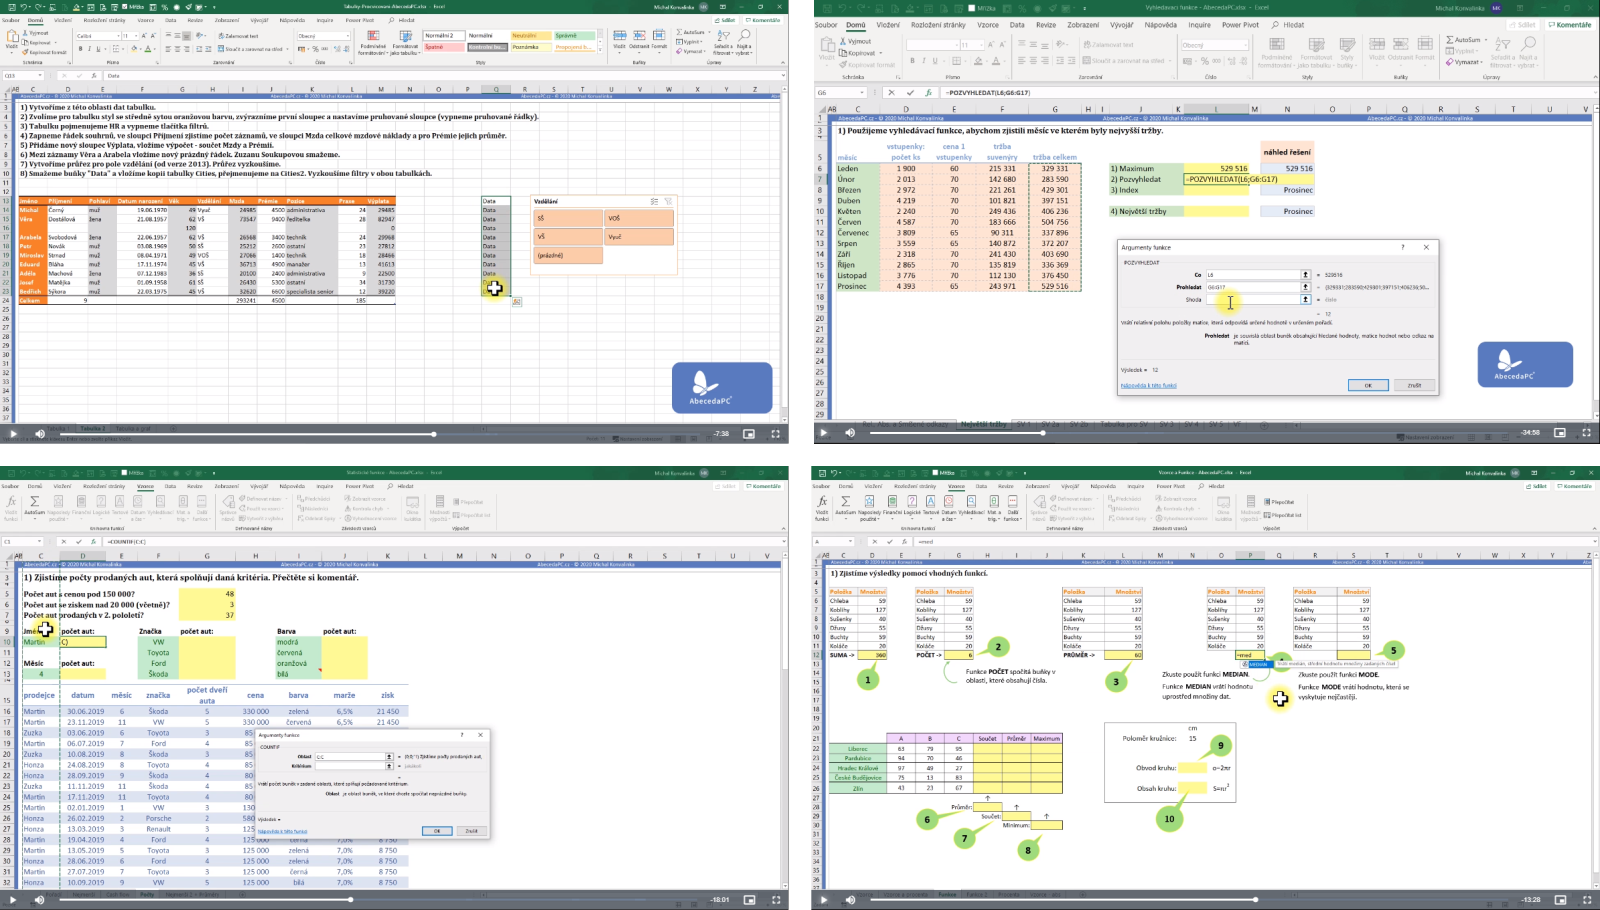Play the top-right video

(824, 433)
